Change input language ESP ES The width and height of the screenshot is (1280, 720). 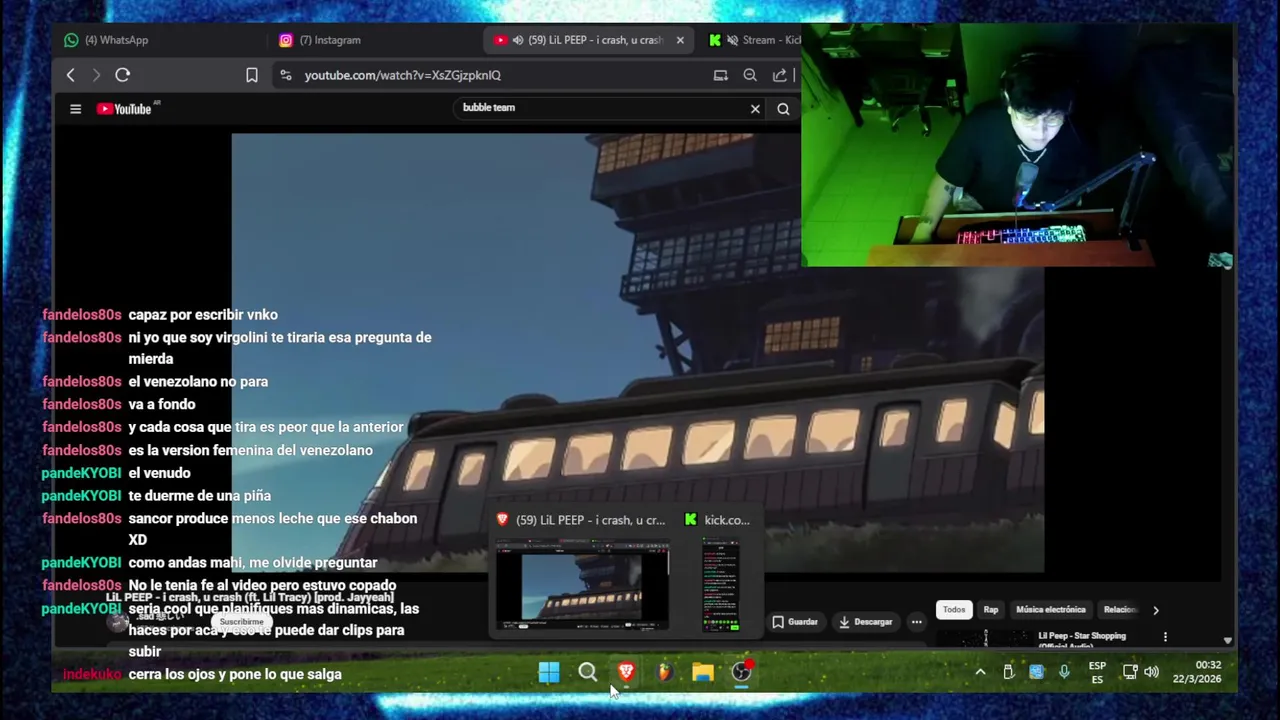coord(1097,672)
